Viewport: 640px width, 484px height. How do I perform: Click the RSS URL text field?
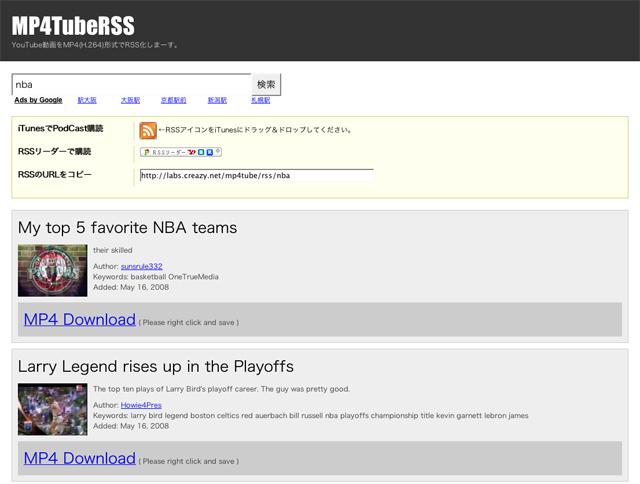256,176
